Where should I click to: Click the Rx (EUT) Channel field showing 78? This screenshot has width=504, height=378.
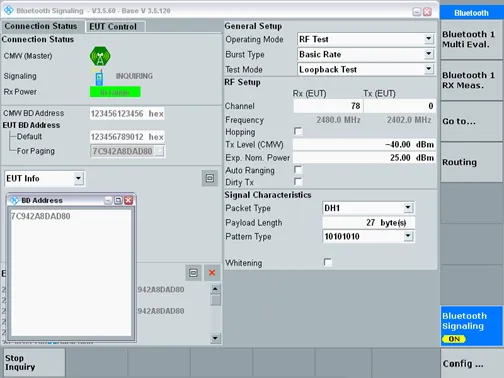point(328,106)
